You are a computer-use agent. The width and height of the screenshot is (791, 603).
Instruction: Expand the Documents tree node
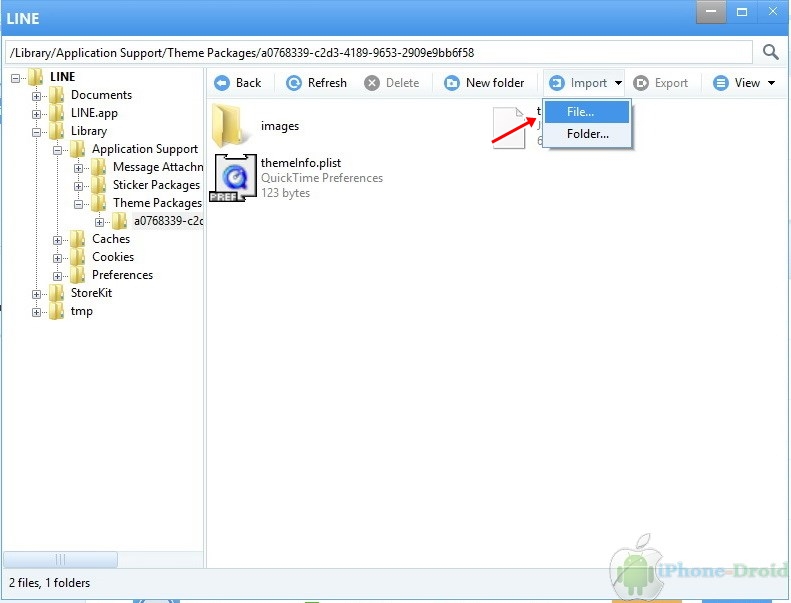[36, 96]
